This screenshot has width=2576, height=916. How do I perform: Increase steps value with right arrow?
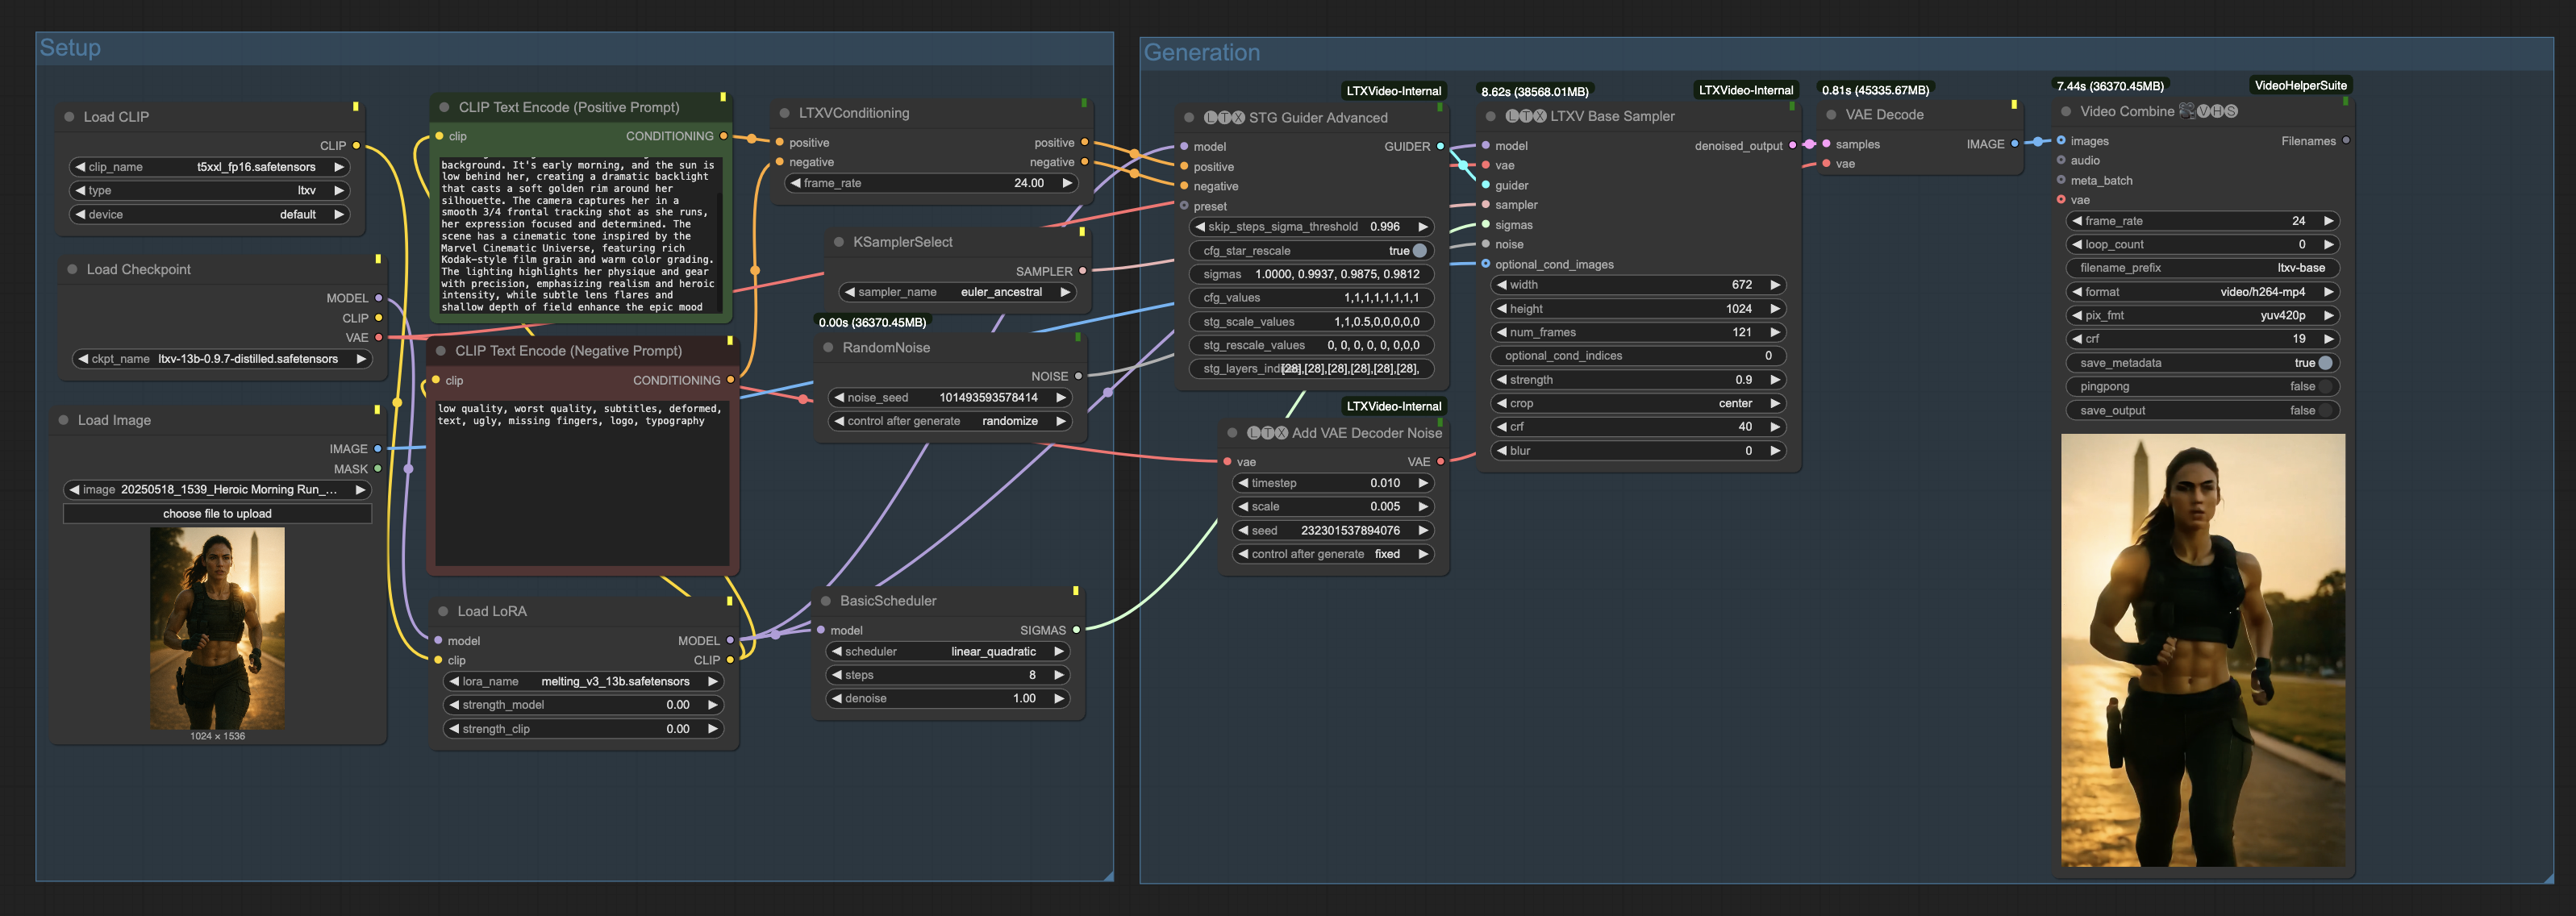(x=1059, y=675)
